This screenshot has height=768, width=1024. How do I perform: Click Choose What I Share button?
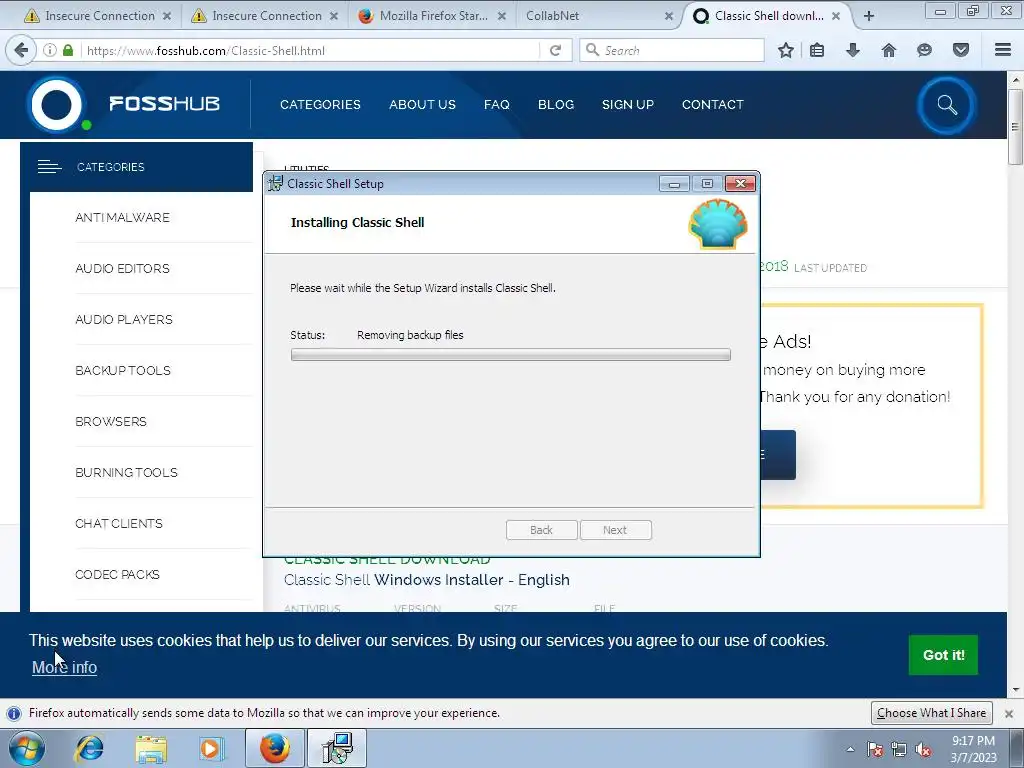(x=931, y=713)
